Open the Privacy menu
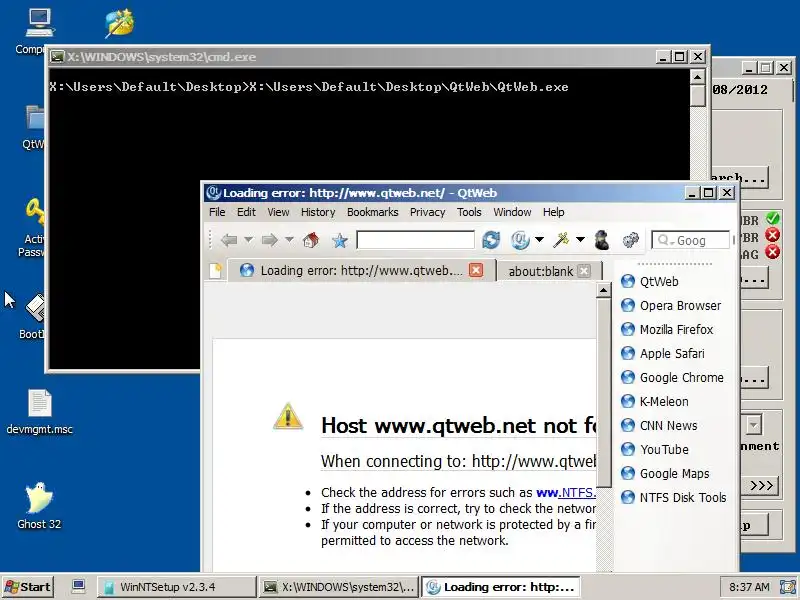This screenshot has height=600, width=800. [428, 212]
